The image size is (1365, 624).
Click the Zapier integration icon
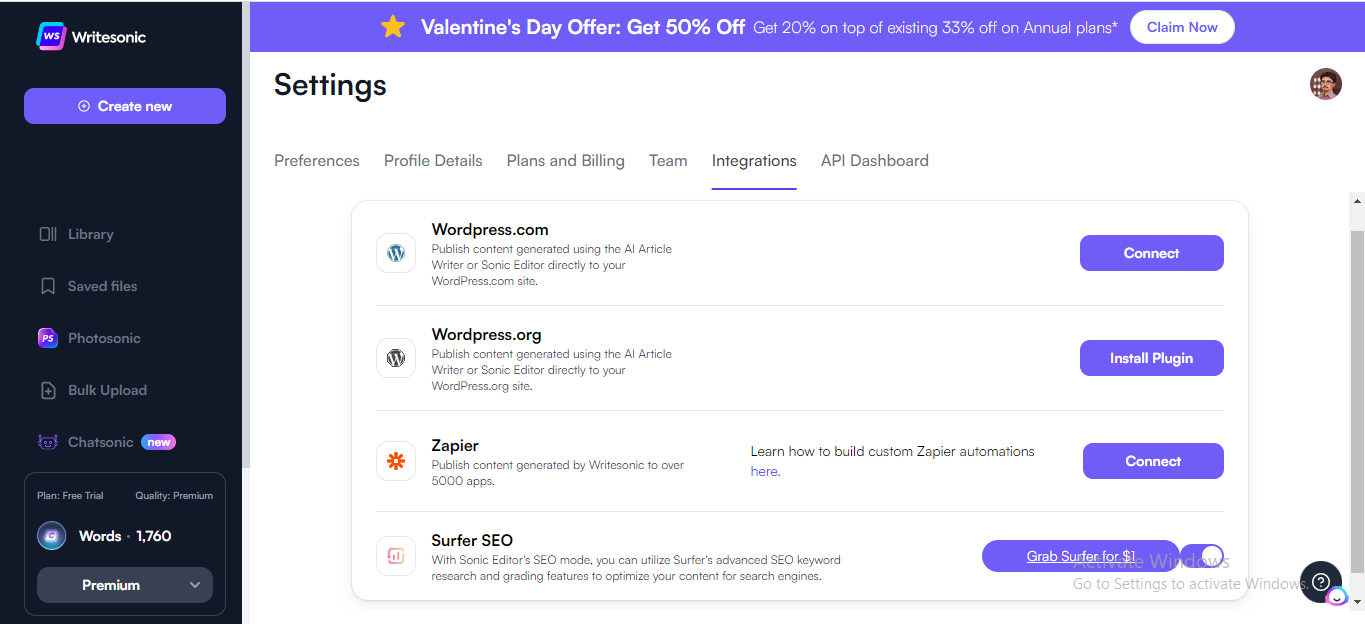pyautogui.click(x=396, y=461)
